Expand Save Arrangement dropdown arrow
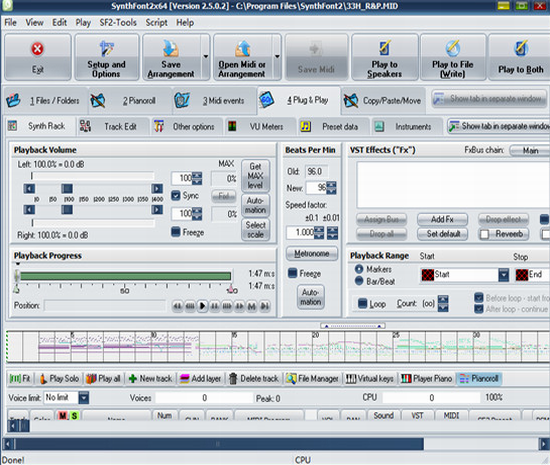This screenshot has height=465, width=550. (x=206, y=57)
